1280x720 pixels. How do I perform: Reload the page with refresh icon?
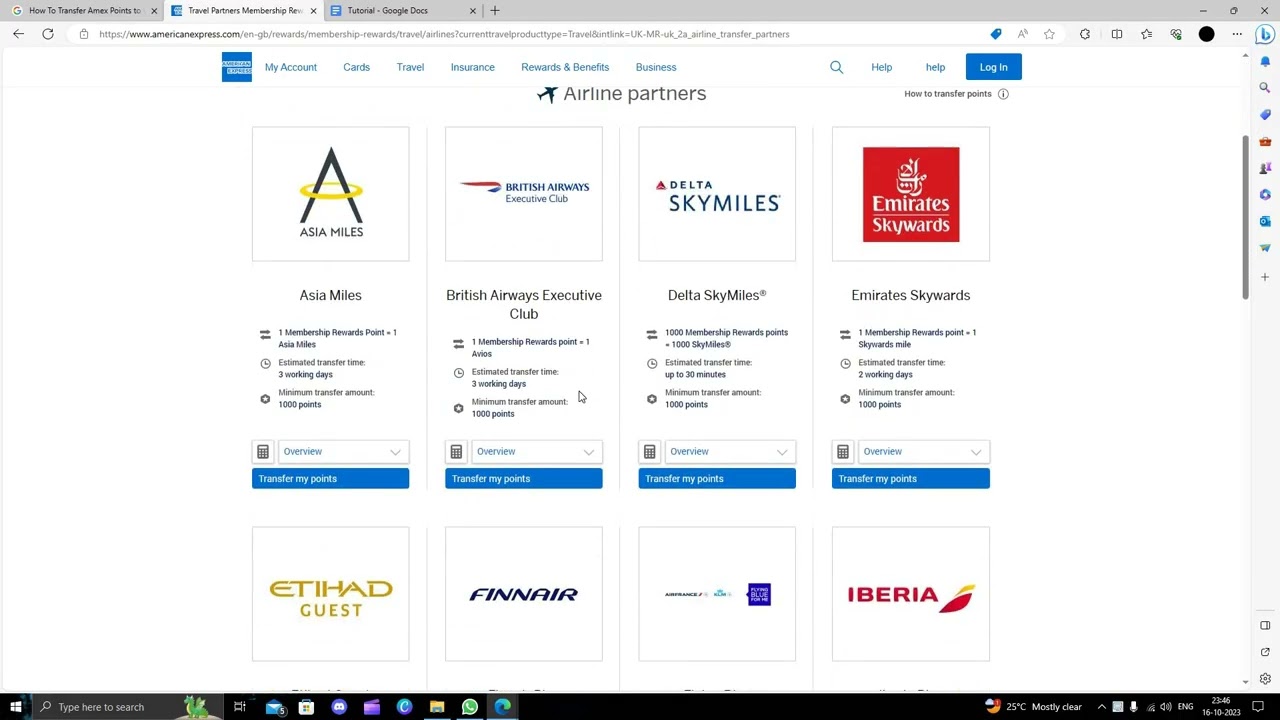(47, 34)
